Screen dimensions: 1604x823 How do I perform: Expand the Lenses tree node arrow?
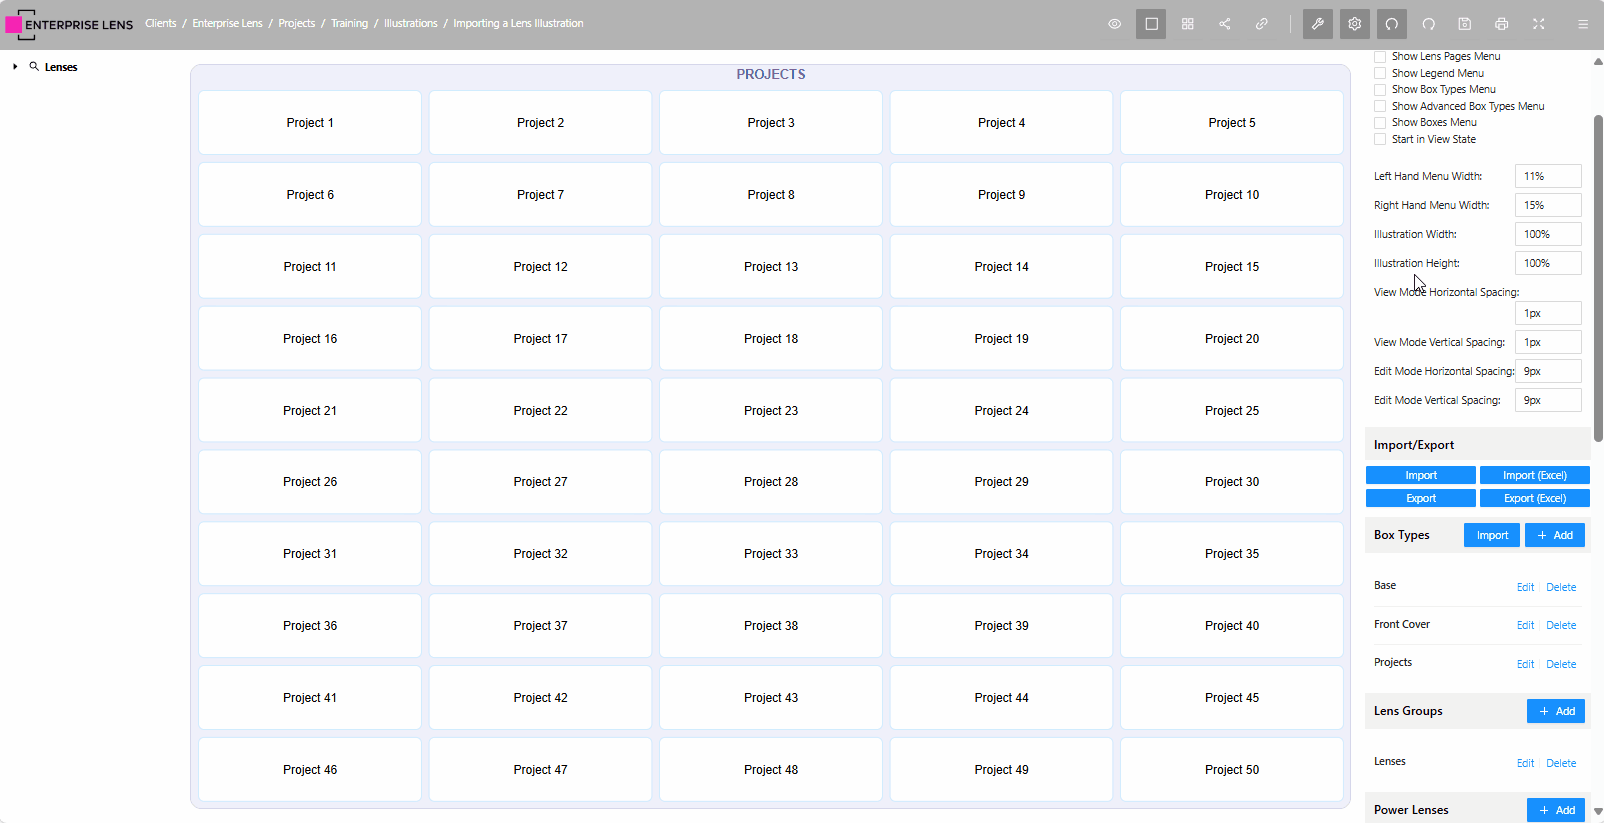pyautogui.click(x=15, y=67)
